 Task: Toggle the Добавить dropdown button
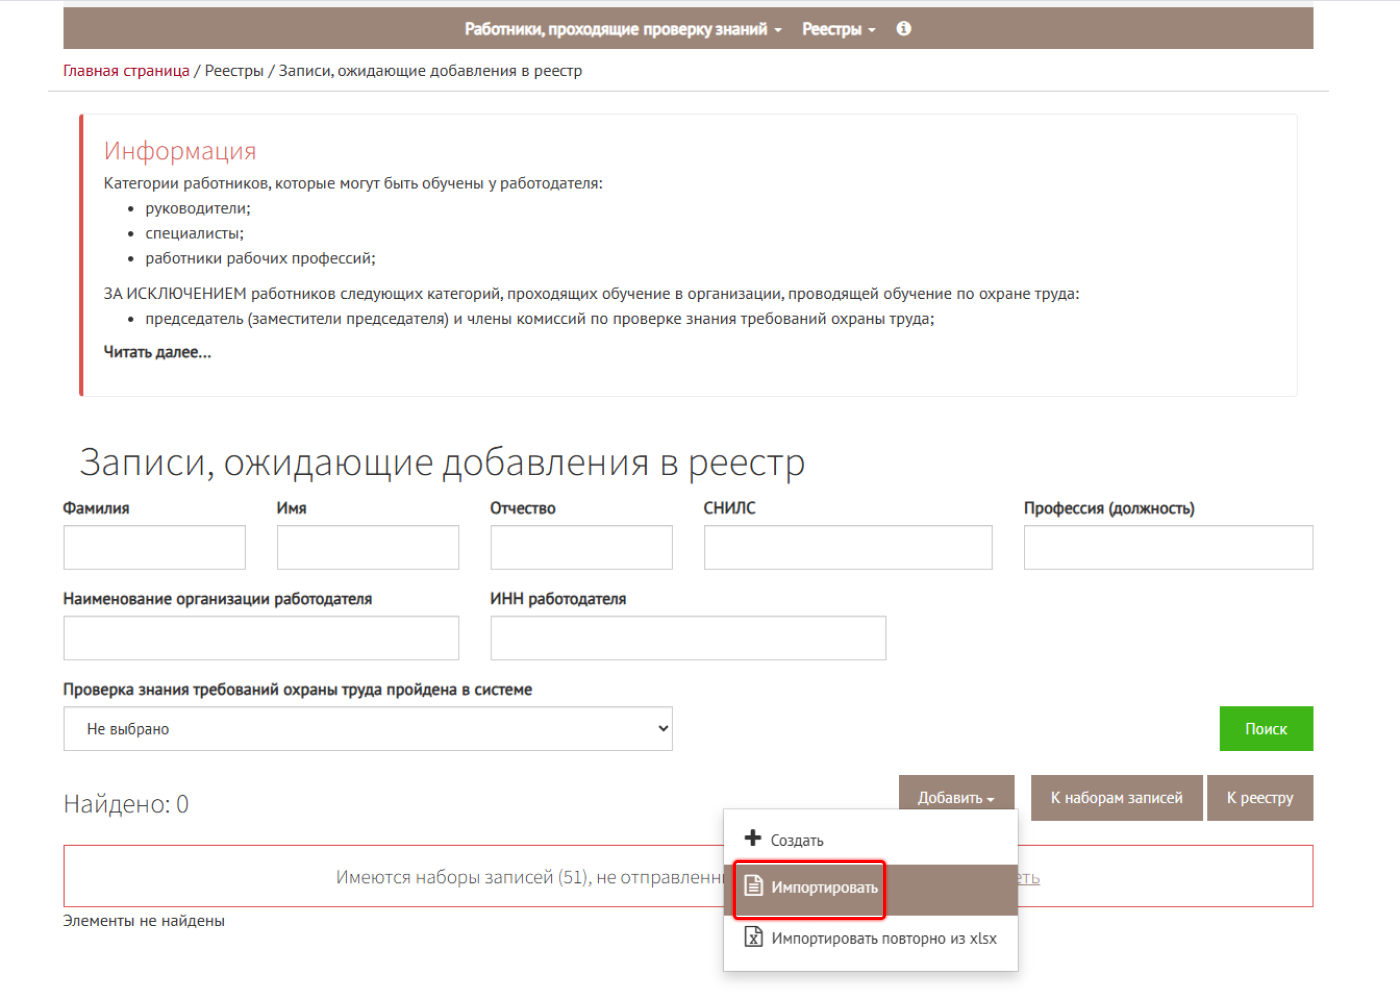[956, 798]
